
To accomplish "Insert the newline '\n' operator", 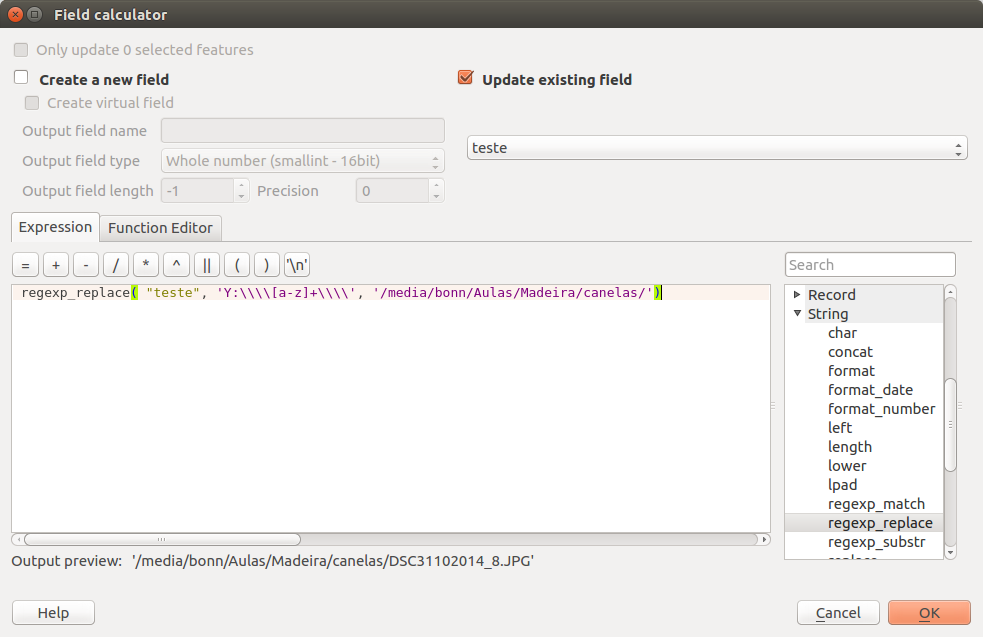I will click(297, 265).
